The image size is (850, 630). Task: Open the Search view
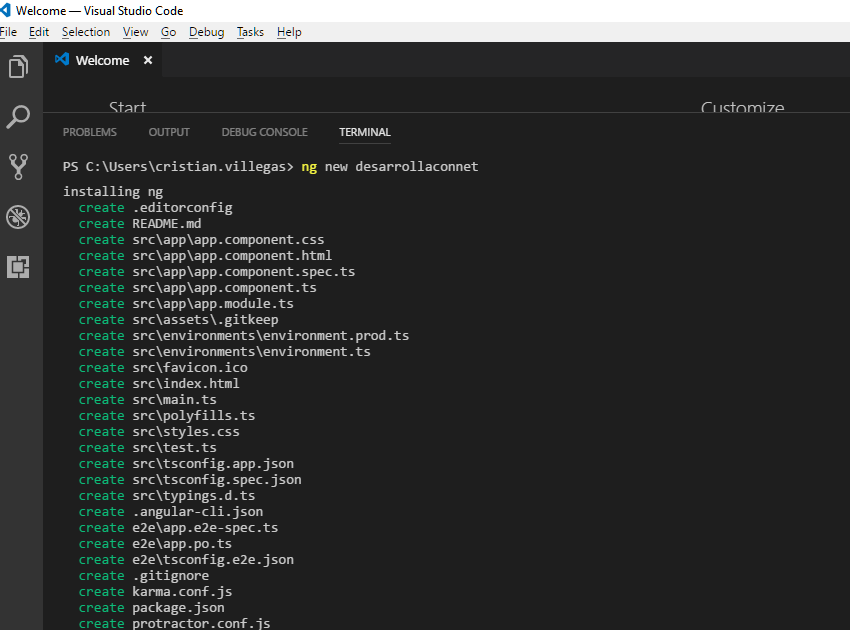(18, 117)
